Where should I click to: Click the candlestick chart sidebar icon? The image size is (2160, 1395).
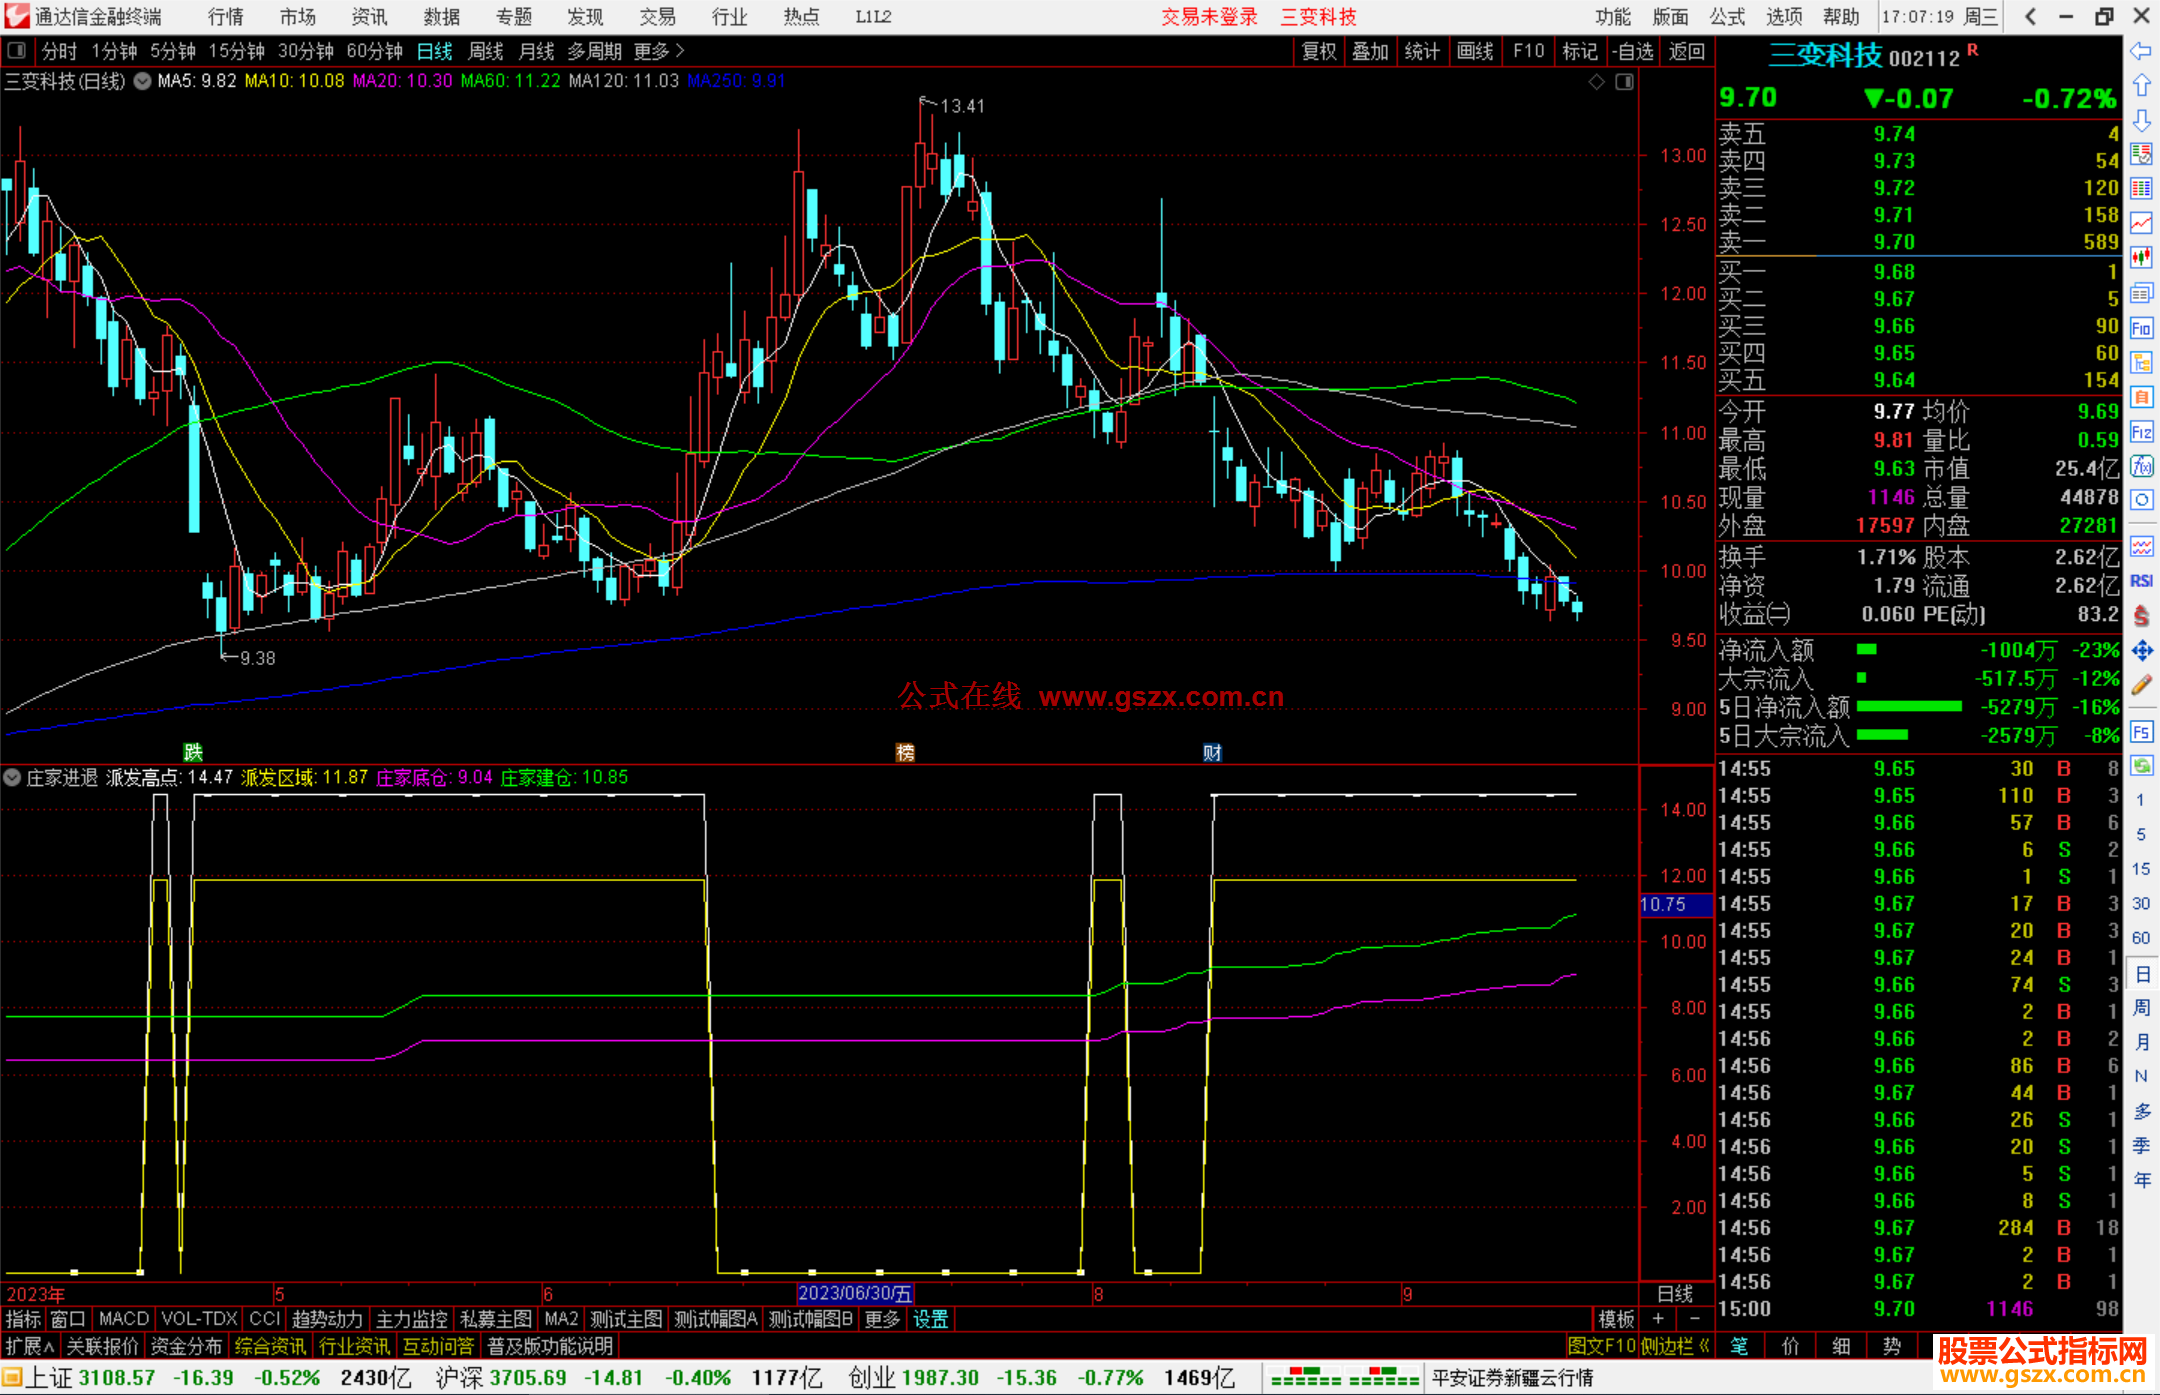point(2141,258)
